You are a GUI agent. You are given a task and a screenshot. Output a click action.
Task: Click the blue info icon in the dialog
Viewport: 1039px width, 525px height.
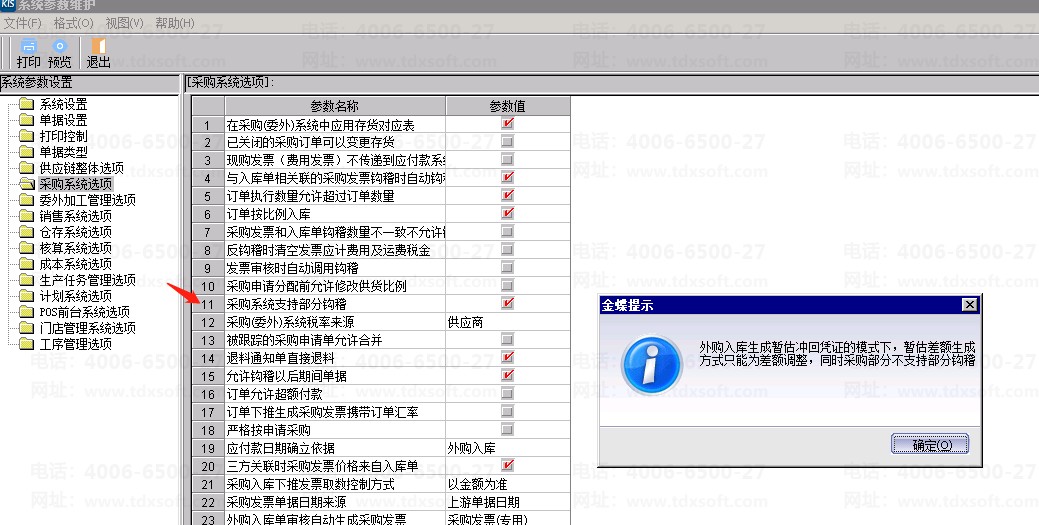(652, 364)
